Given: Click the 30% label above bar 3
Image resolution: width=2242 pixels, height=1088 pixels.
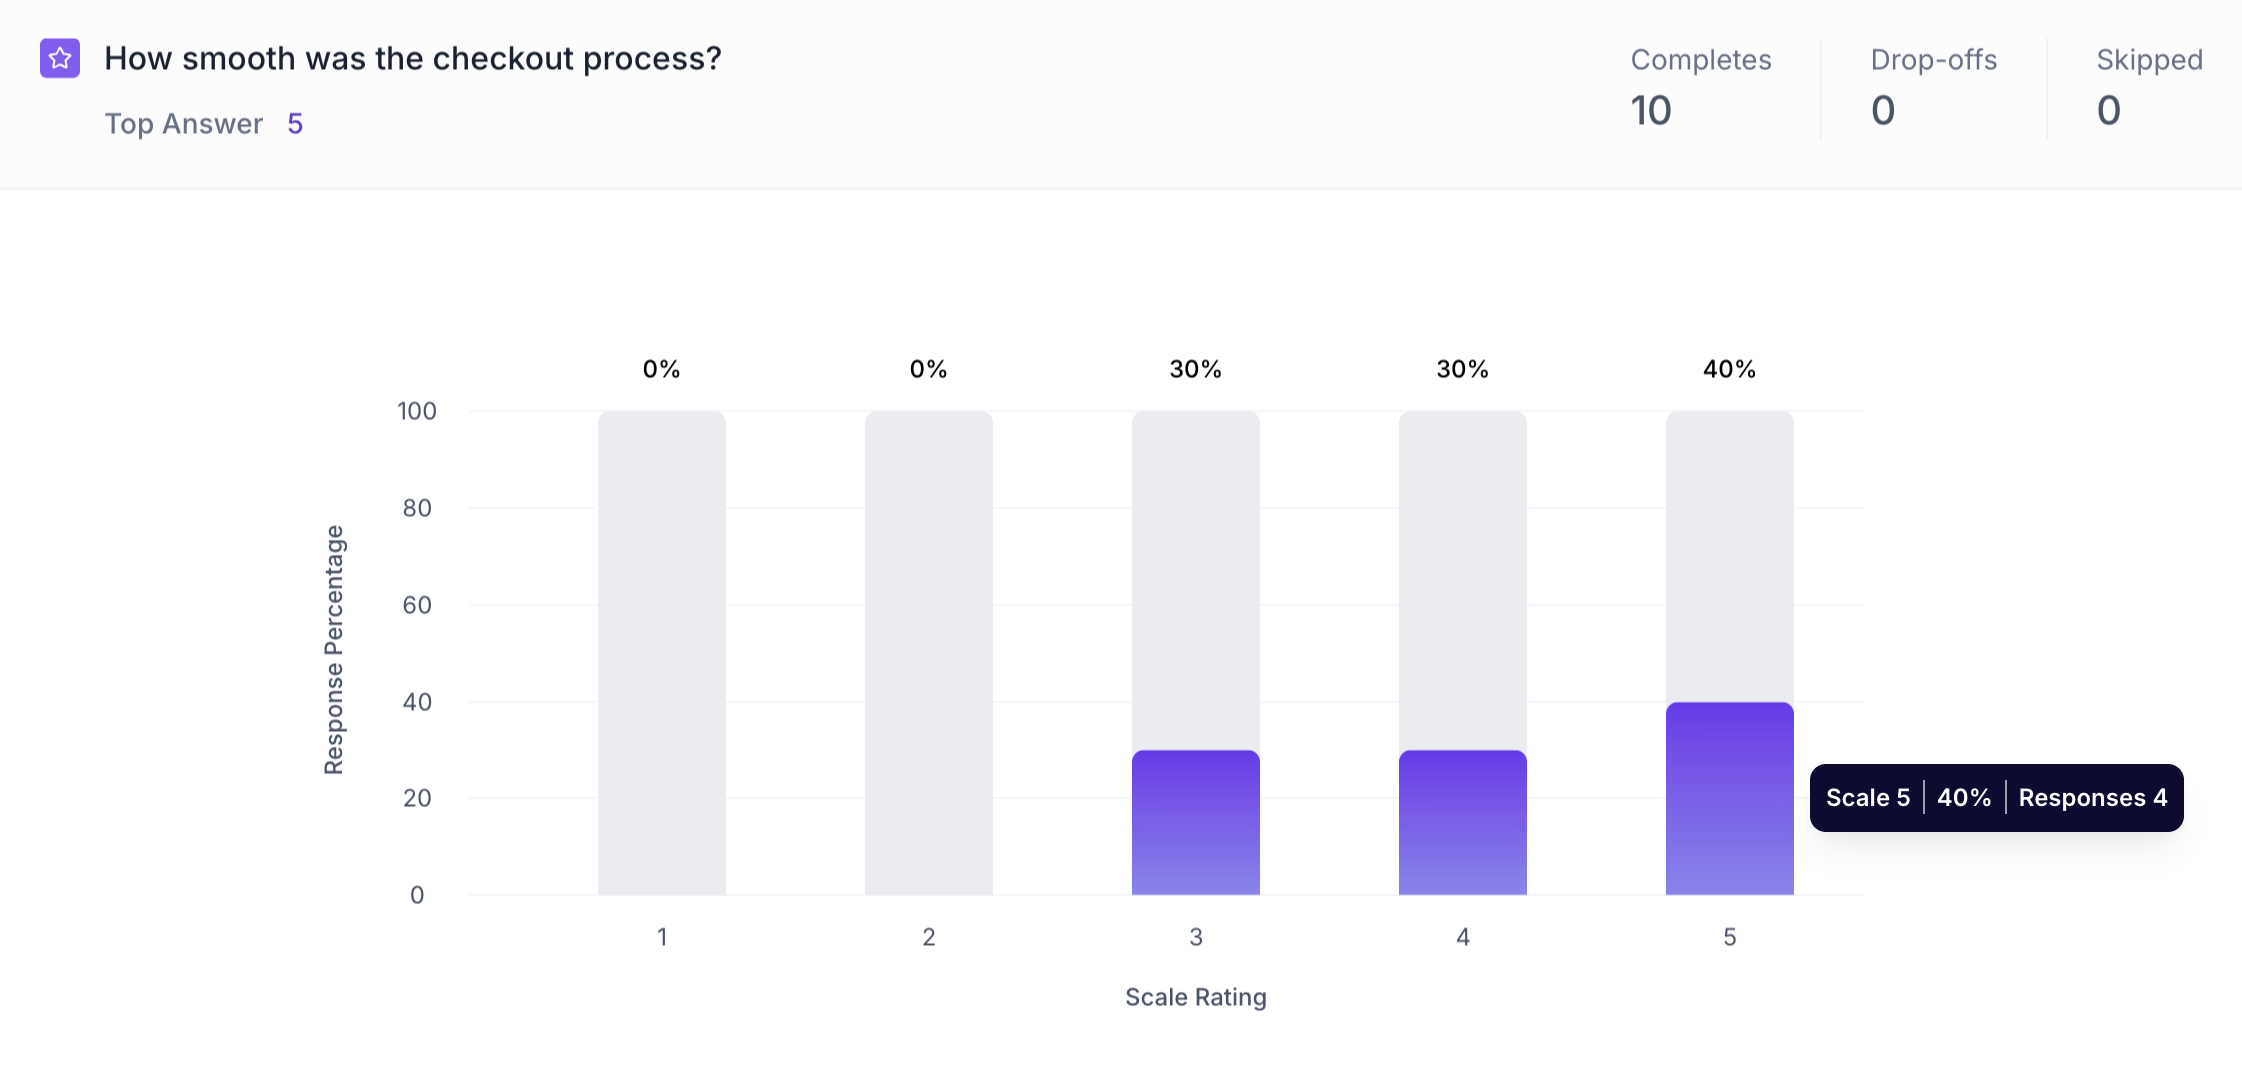Looking at the screenshot, I should tap(1195, 369).
